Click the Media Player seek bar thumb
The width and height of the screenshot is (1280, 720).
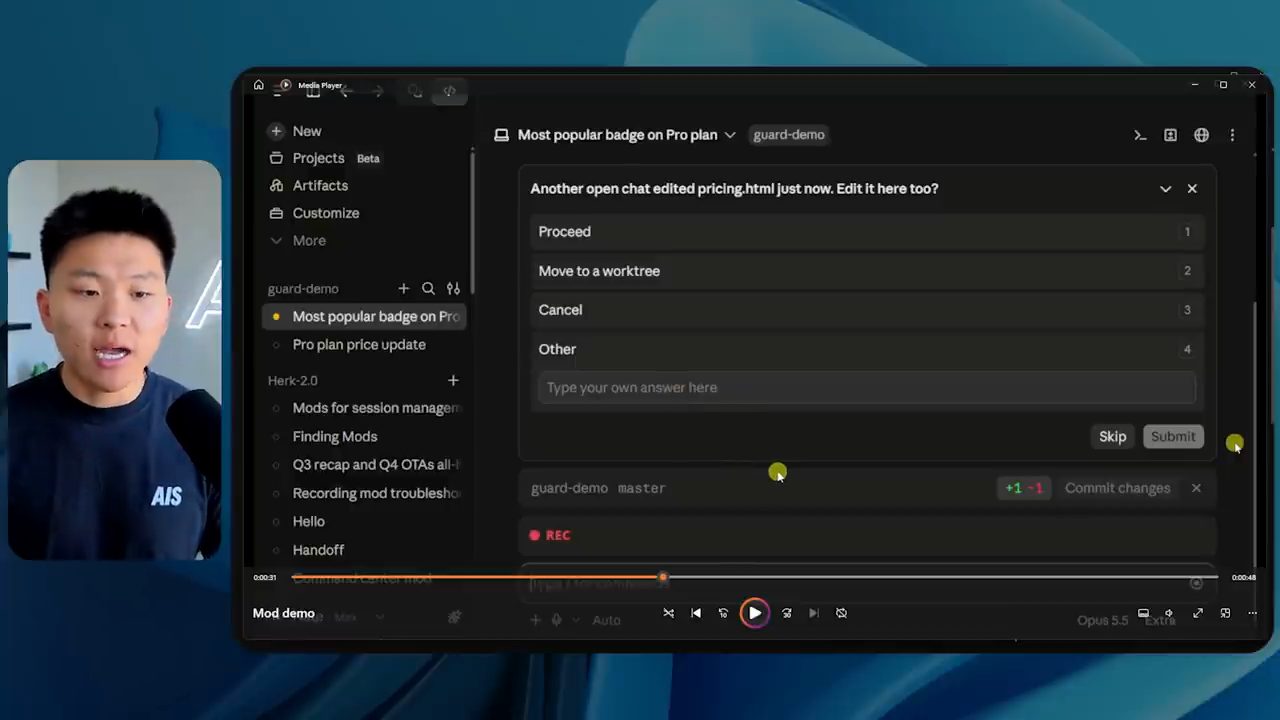(663, 577)
